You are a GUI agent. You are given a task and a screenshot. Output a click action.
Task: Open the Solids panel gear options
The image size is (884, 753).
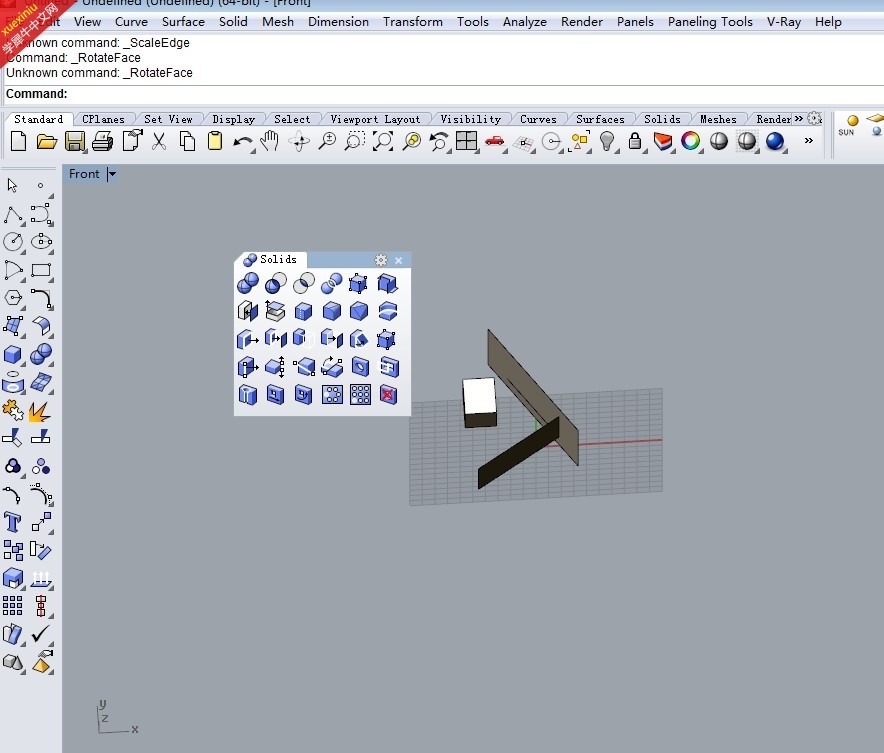pos(381,260)
